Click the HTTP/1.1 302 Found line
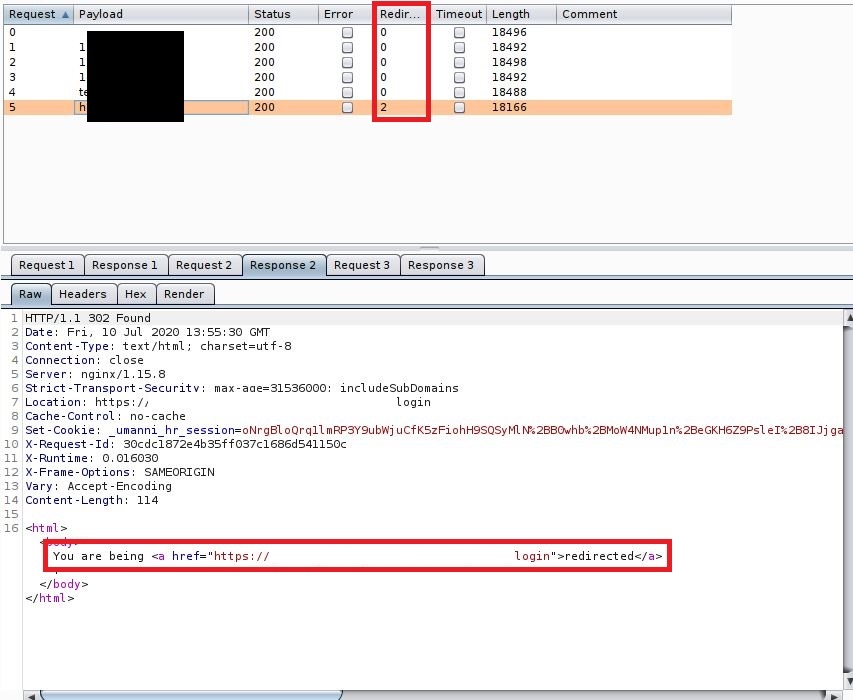Screen dimensions: 853x700 (88, 318)
